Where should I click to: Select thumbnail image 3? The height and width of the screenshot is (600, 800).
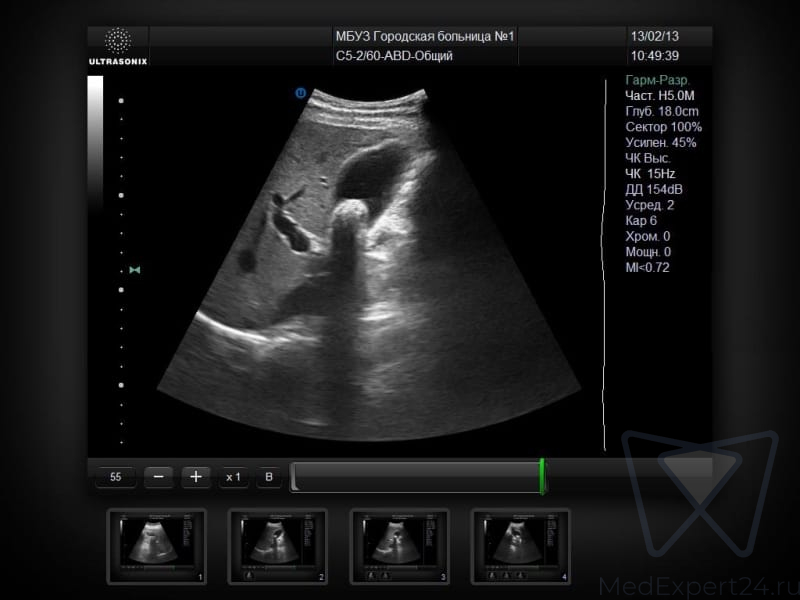click(400, 546)
